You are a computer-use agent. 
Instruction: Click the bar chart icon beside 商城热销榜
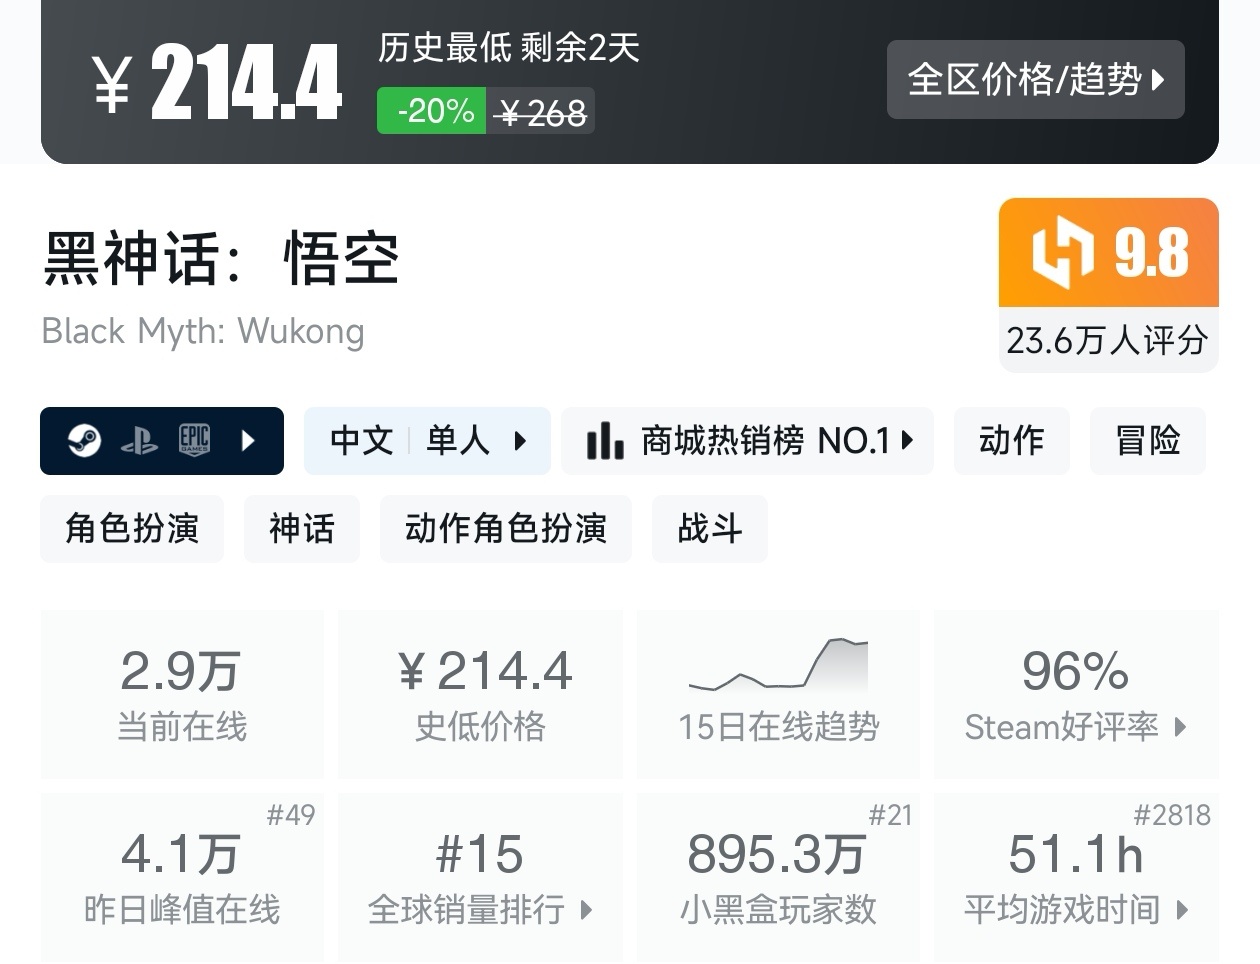[604, 440]
